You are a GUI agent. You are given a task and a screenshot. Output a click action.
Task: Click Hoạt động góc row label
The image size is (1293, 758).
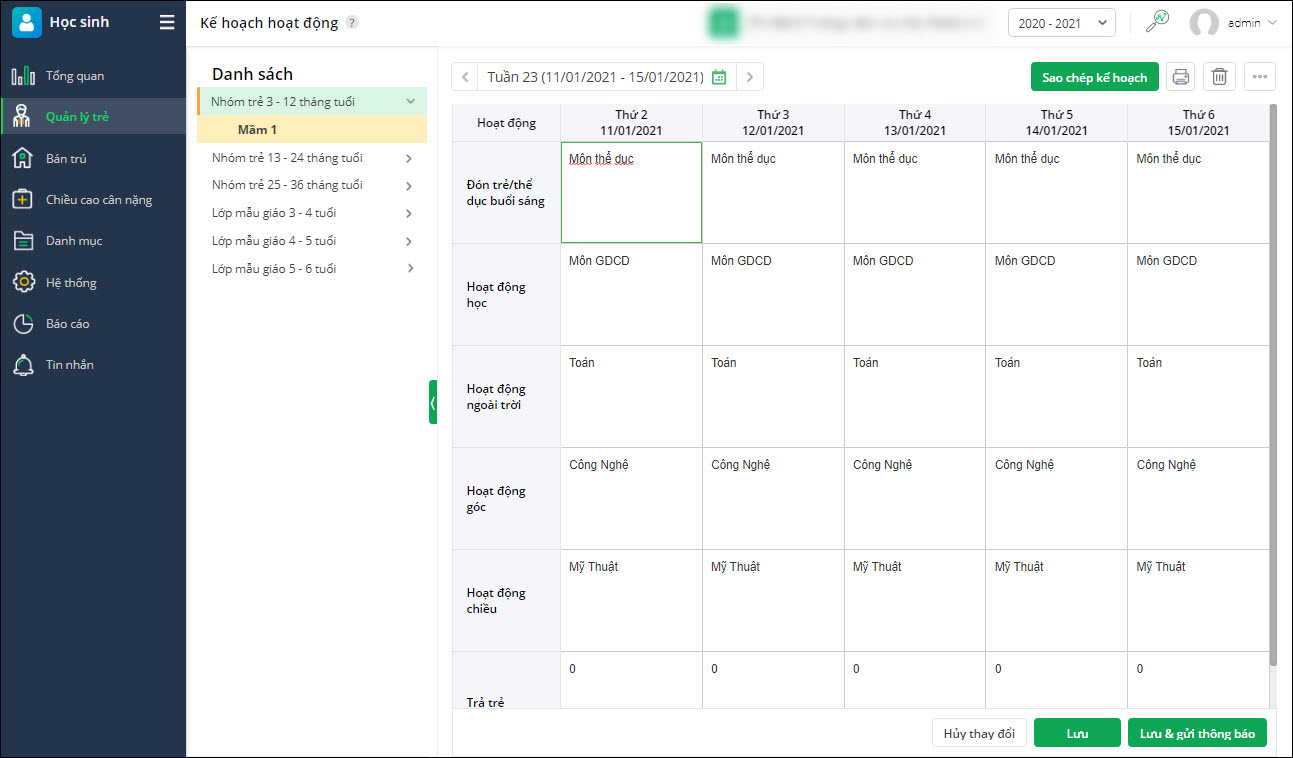[x=506, y=499]
